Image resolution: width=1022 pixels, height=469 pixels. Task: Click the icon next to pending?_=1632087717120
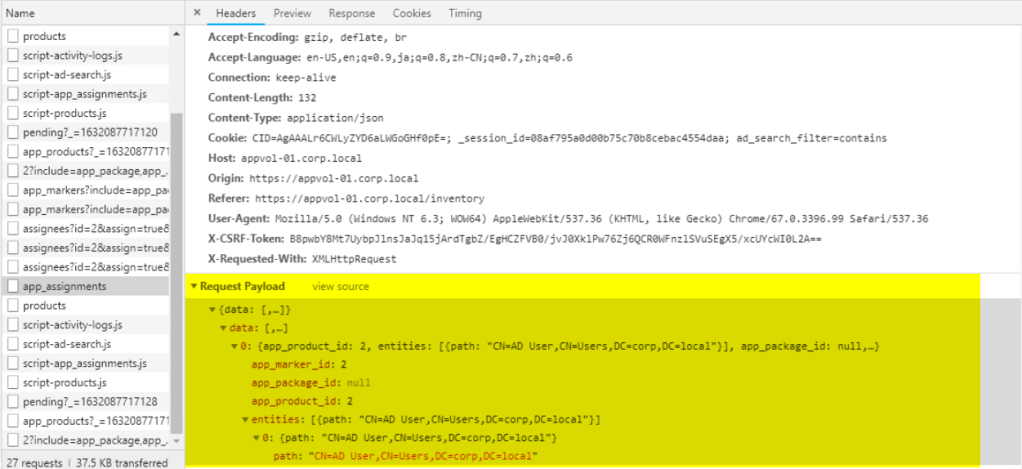coord(13,132)
